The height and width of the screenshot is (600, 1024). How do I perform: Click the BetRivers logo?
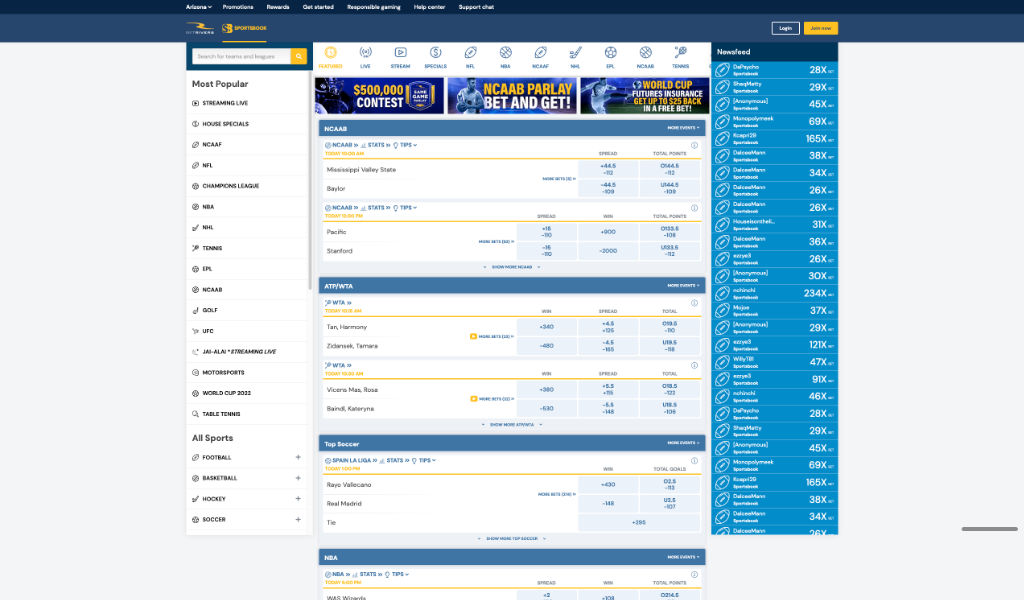coord(200,28)
